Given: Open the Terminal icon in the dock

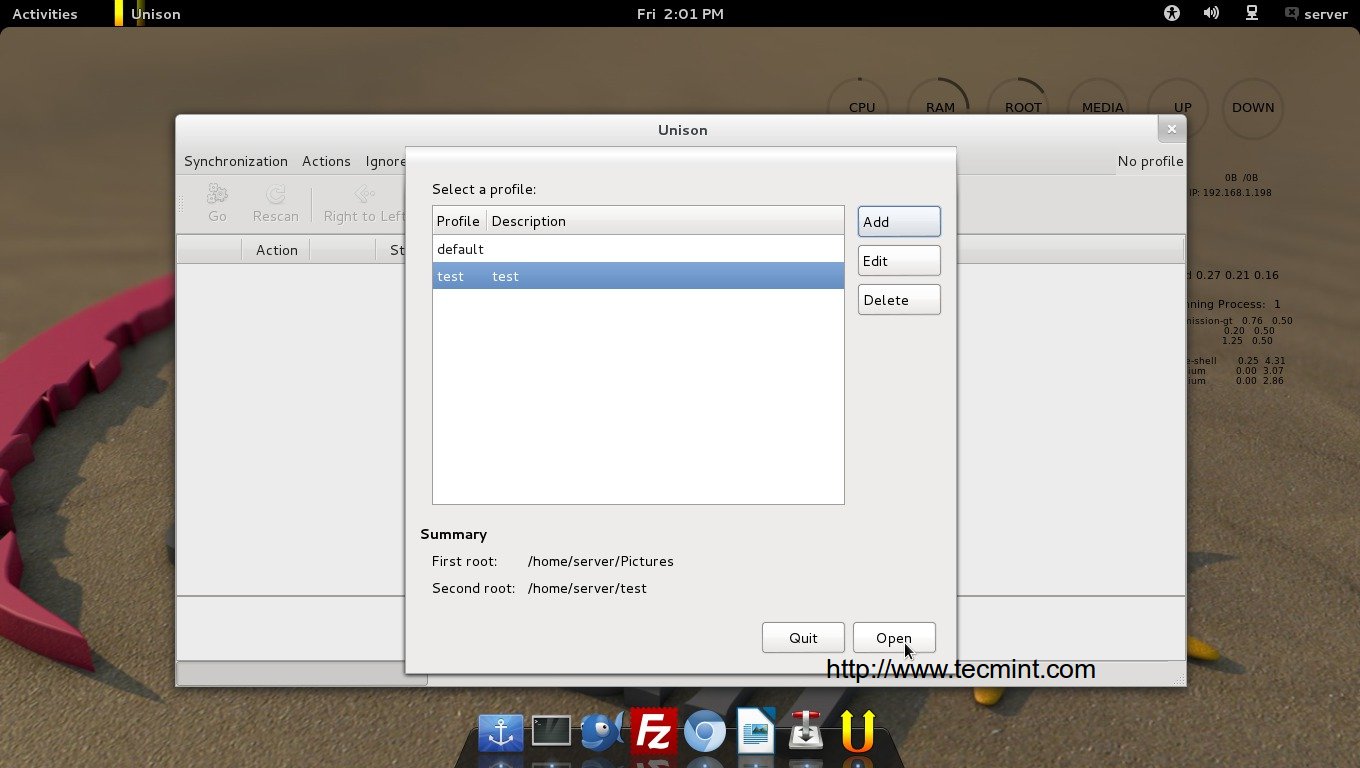Looking at the screenshot, I should (x=551, y=732).
